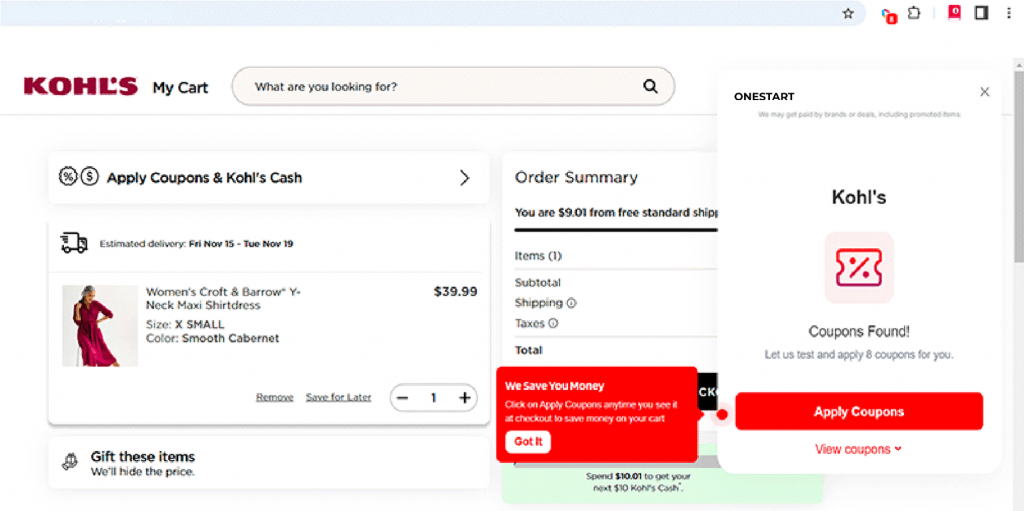Click the $39.99 item price
Screen dimensions: 1024x511
click(455, 291)
